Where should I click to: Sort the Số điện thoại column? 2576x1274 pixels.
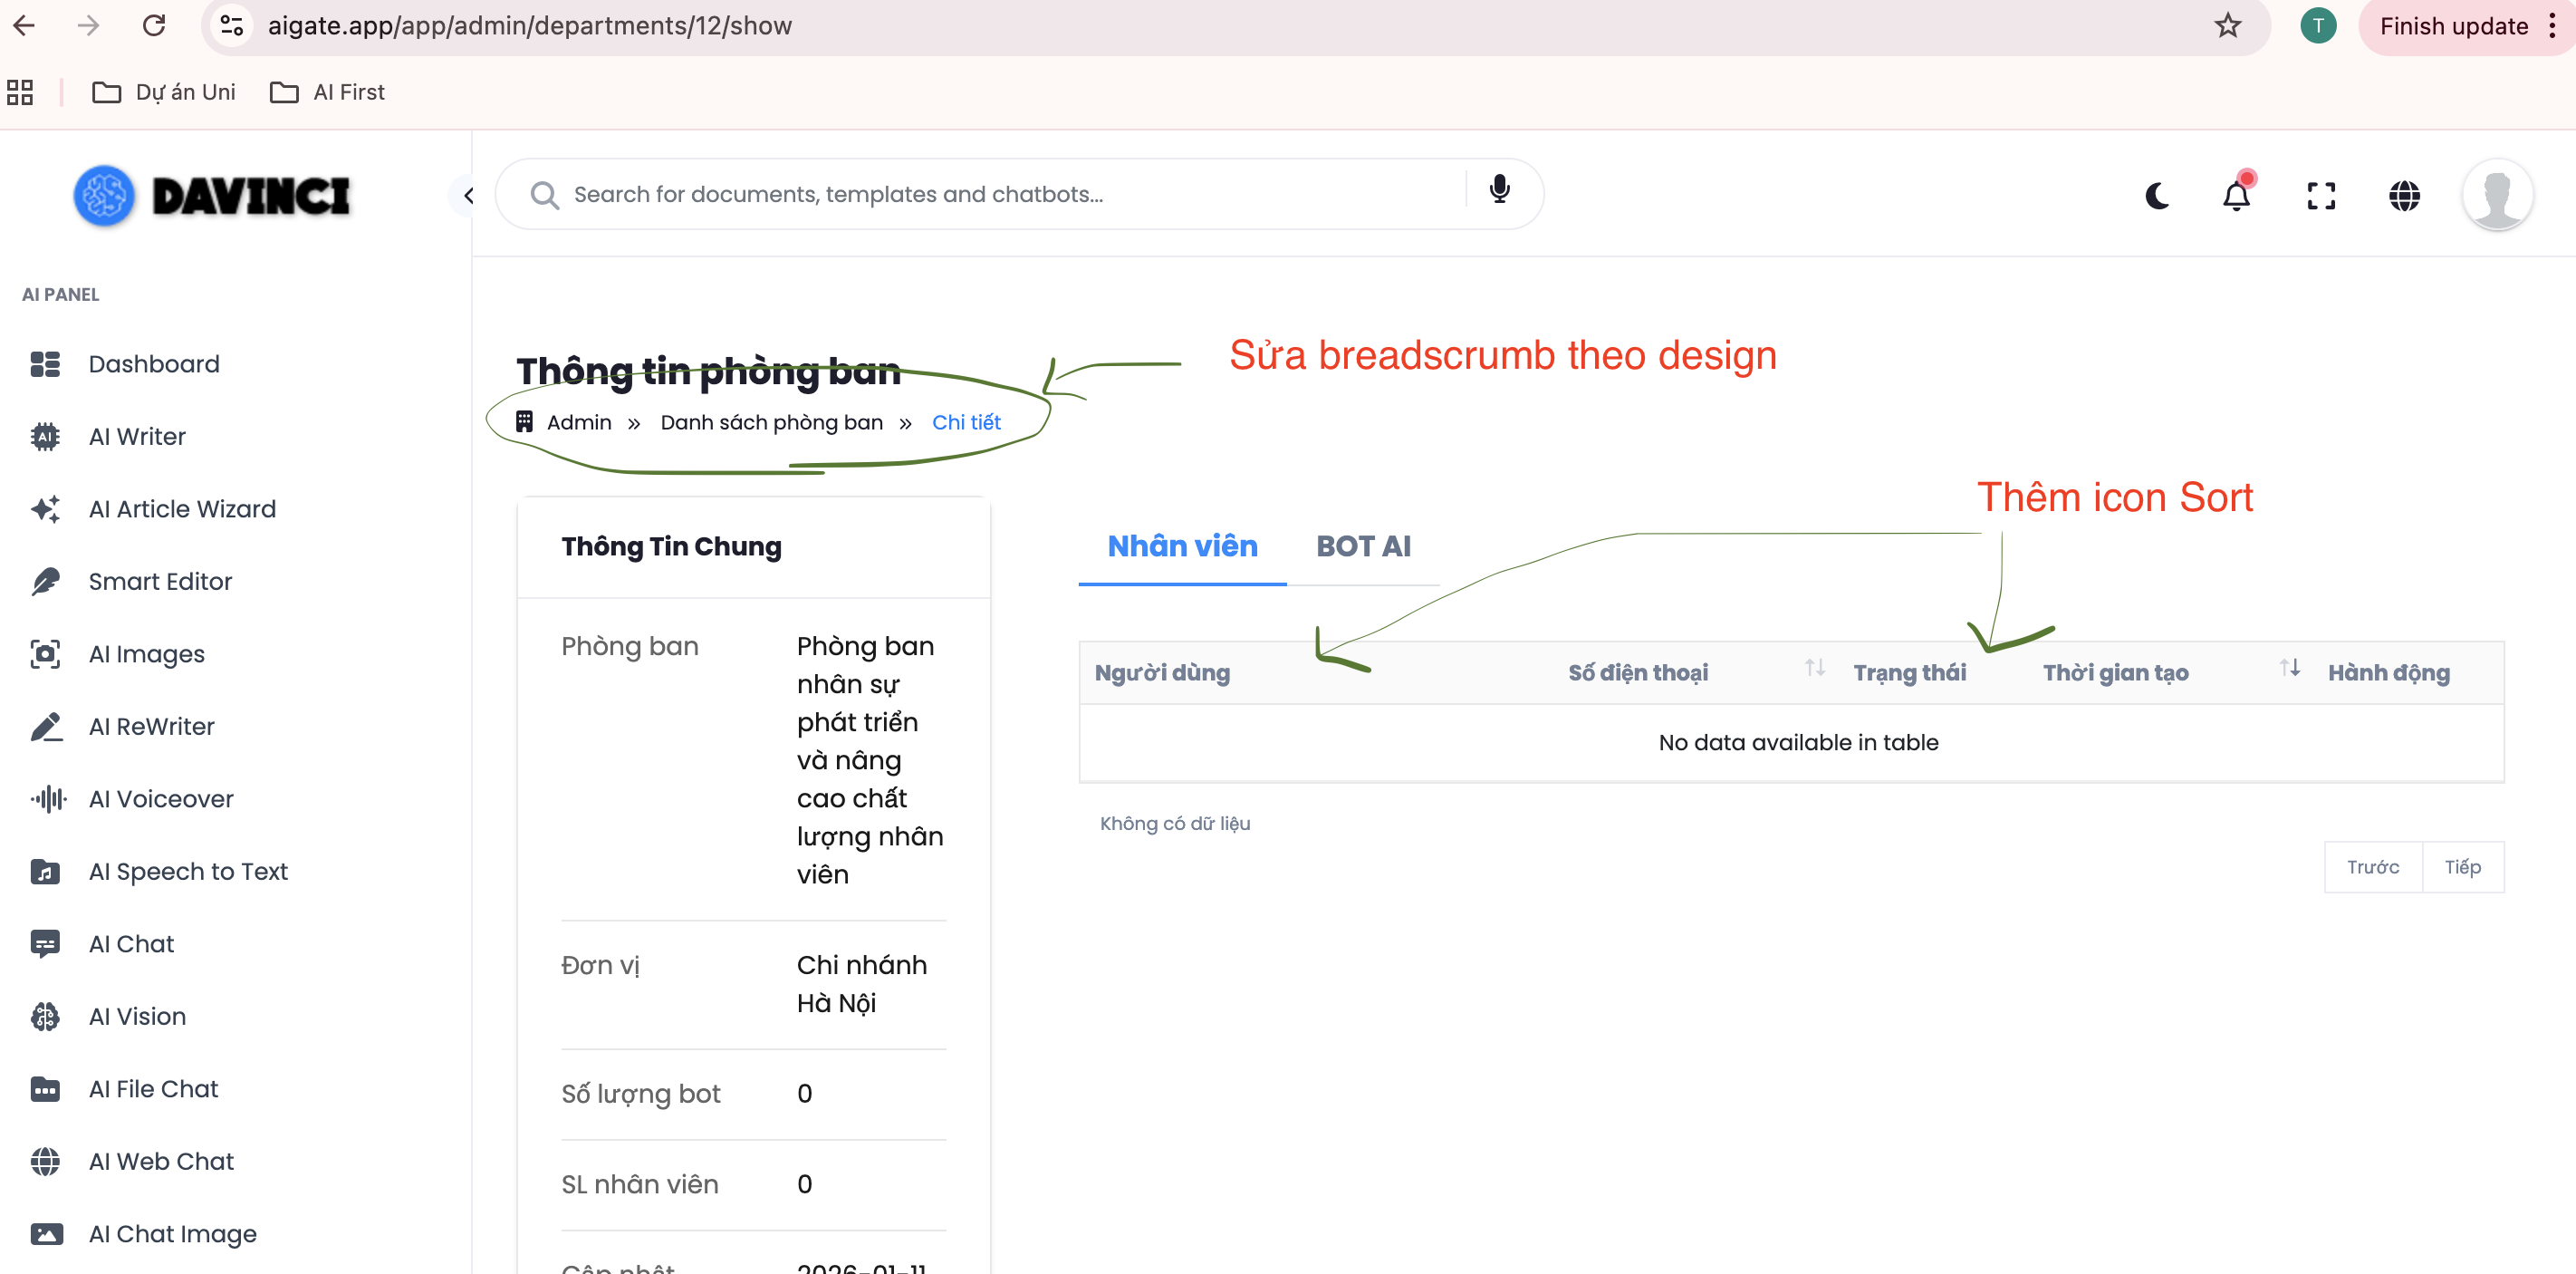coord(1638,673)
